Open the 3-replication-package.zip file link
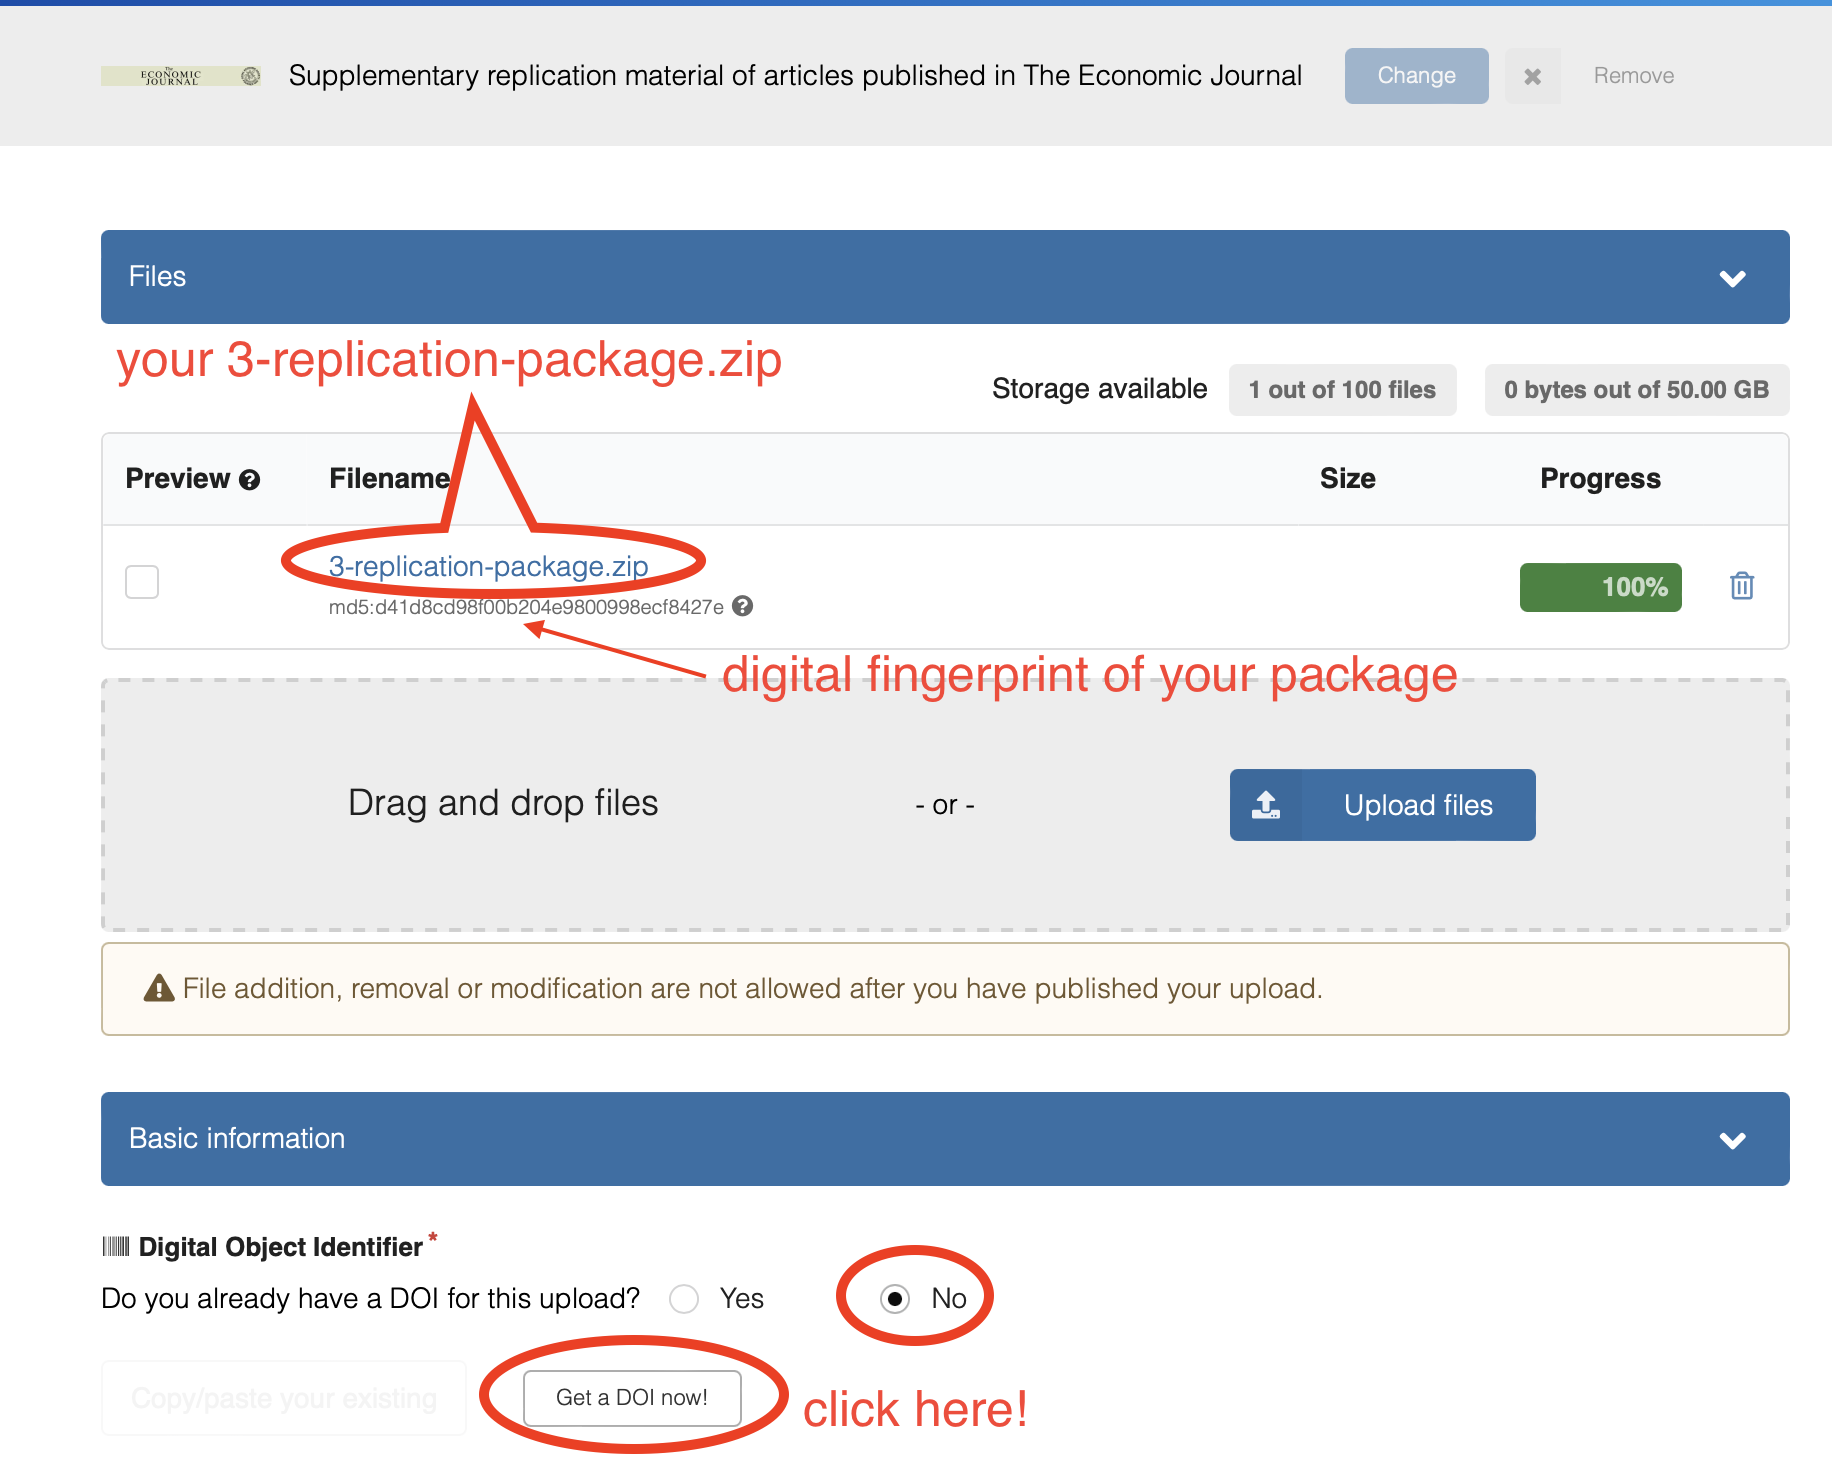 [x=488, y=566]
